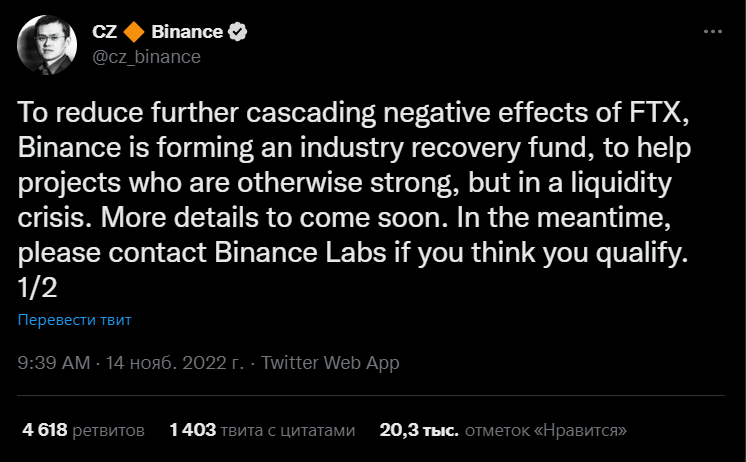Viewport: 746px width, 462px height.
Task: Click the Перевести твит translate link
Action: pyautogui.click(x=75, y=320)
